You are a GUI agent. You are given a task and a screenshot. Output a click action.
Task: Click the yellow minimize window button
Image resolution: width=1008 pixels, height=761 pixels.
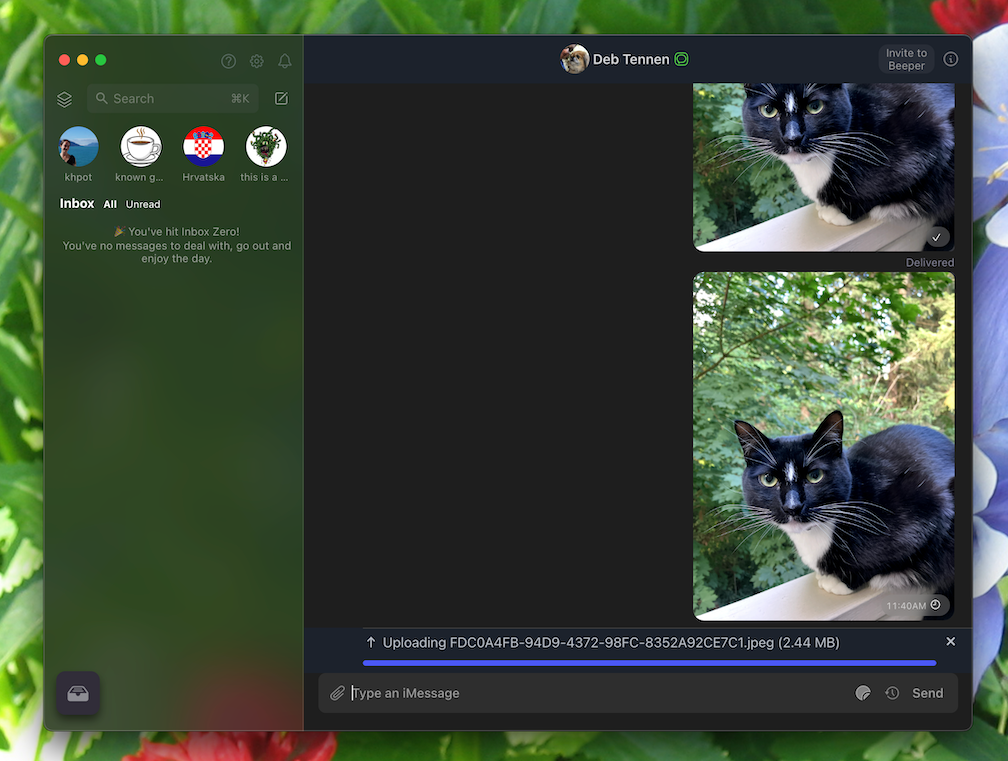(82, 60)
